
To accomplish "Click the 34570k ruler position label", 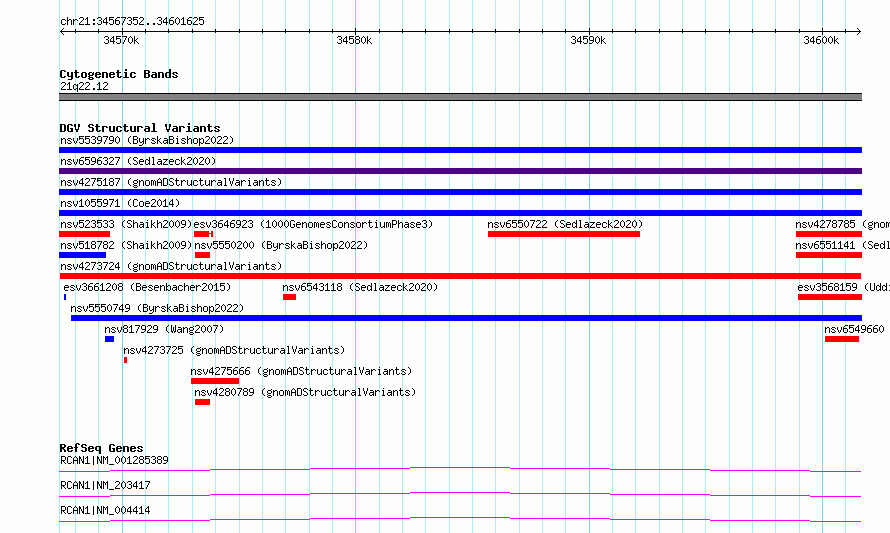I will coord(121,40).
